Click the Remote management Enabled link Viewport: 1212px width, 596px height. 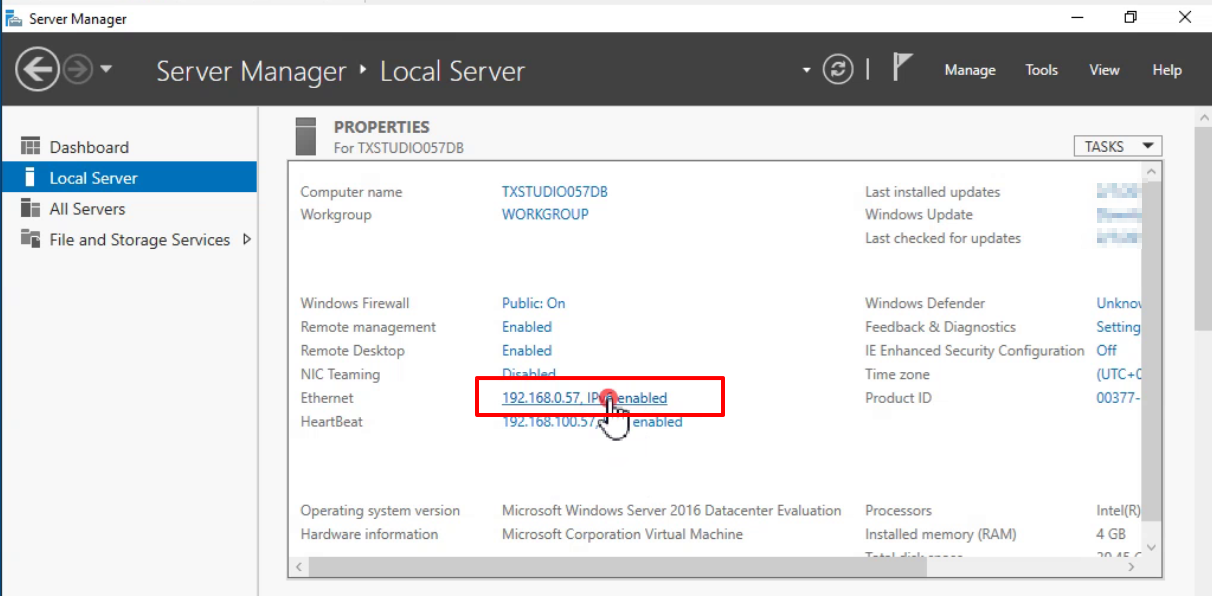click(527, 327)
